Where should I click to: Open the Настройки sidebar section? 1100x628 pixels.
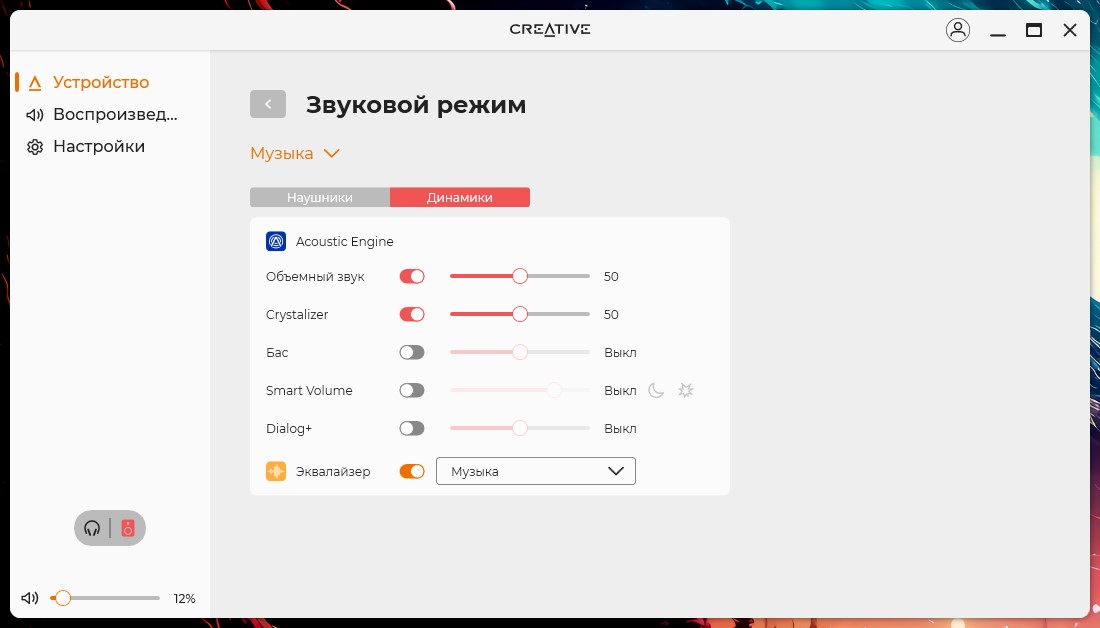[x=99, y=147]
